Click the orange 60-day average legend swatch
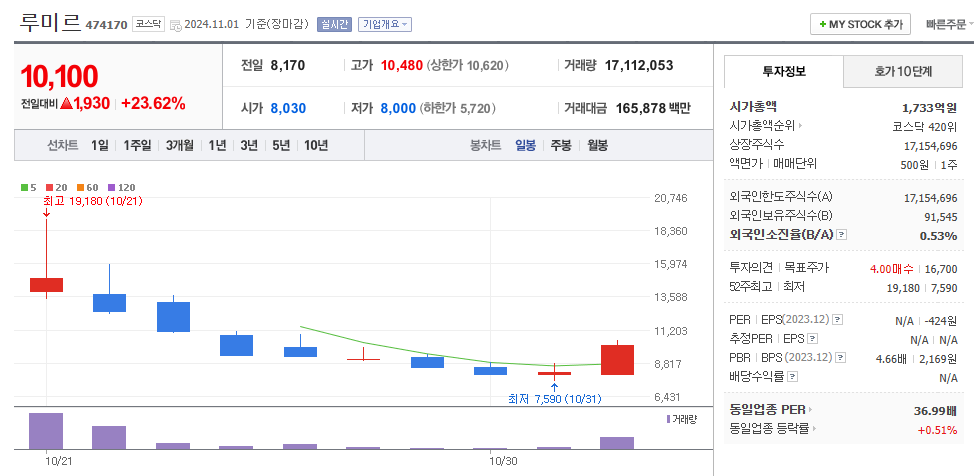This screenshot has width=980, height=476. click(x=81, y=187)
